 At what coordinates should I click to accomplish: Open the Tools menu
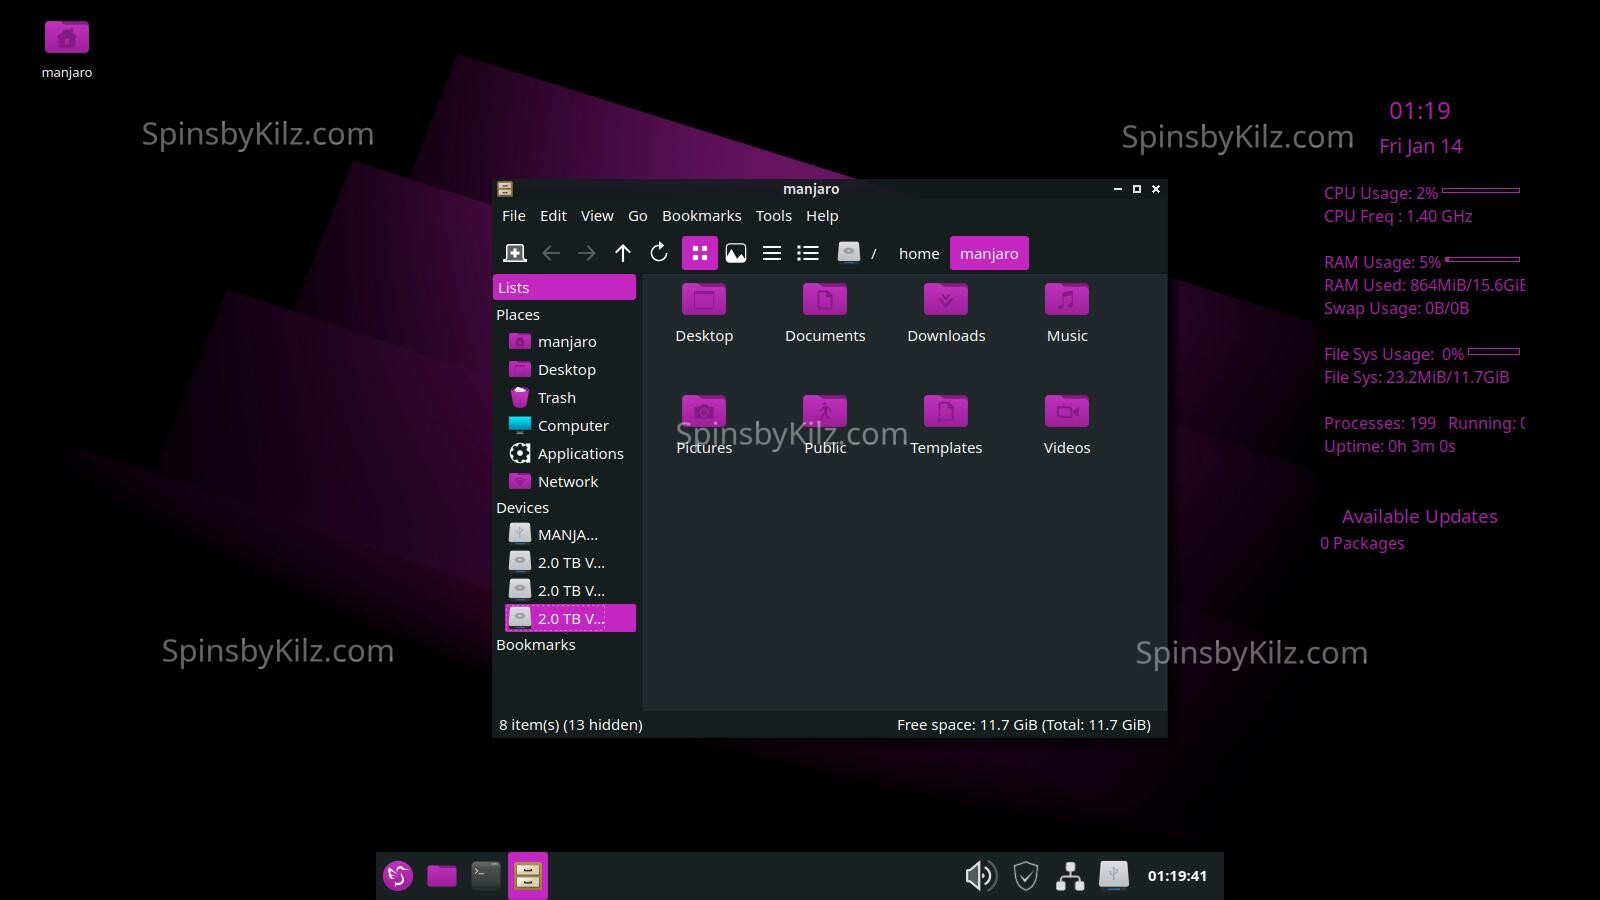coord(773,216)
